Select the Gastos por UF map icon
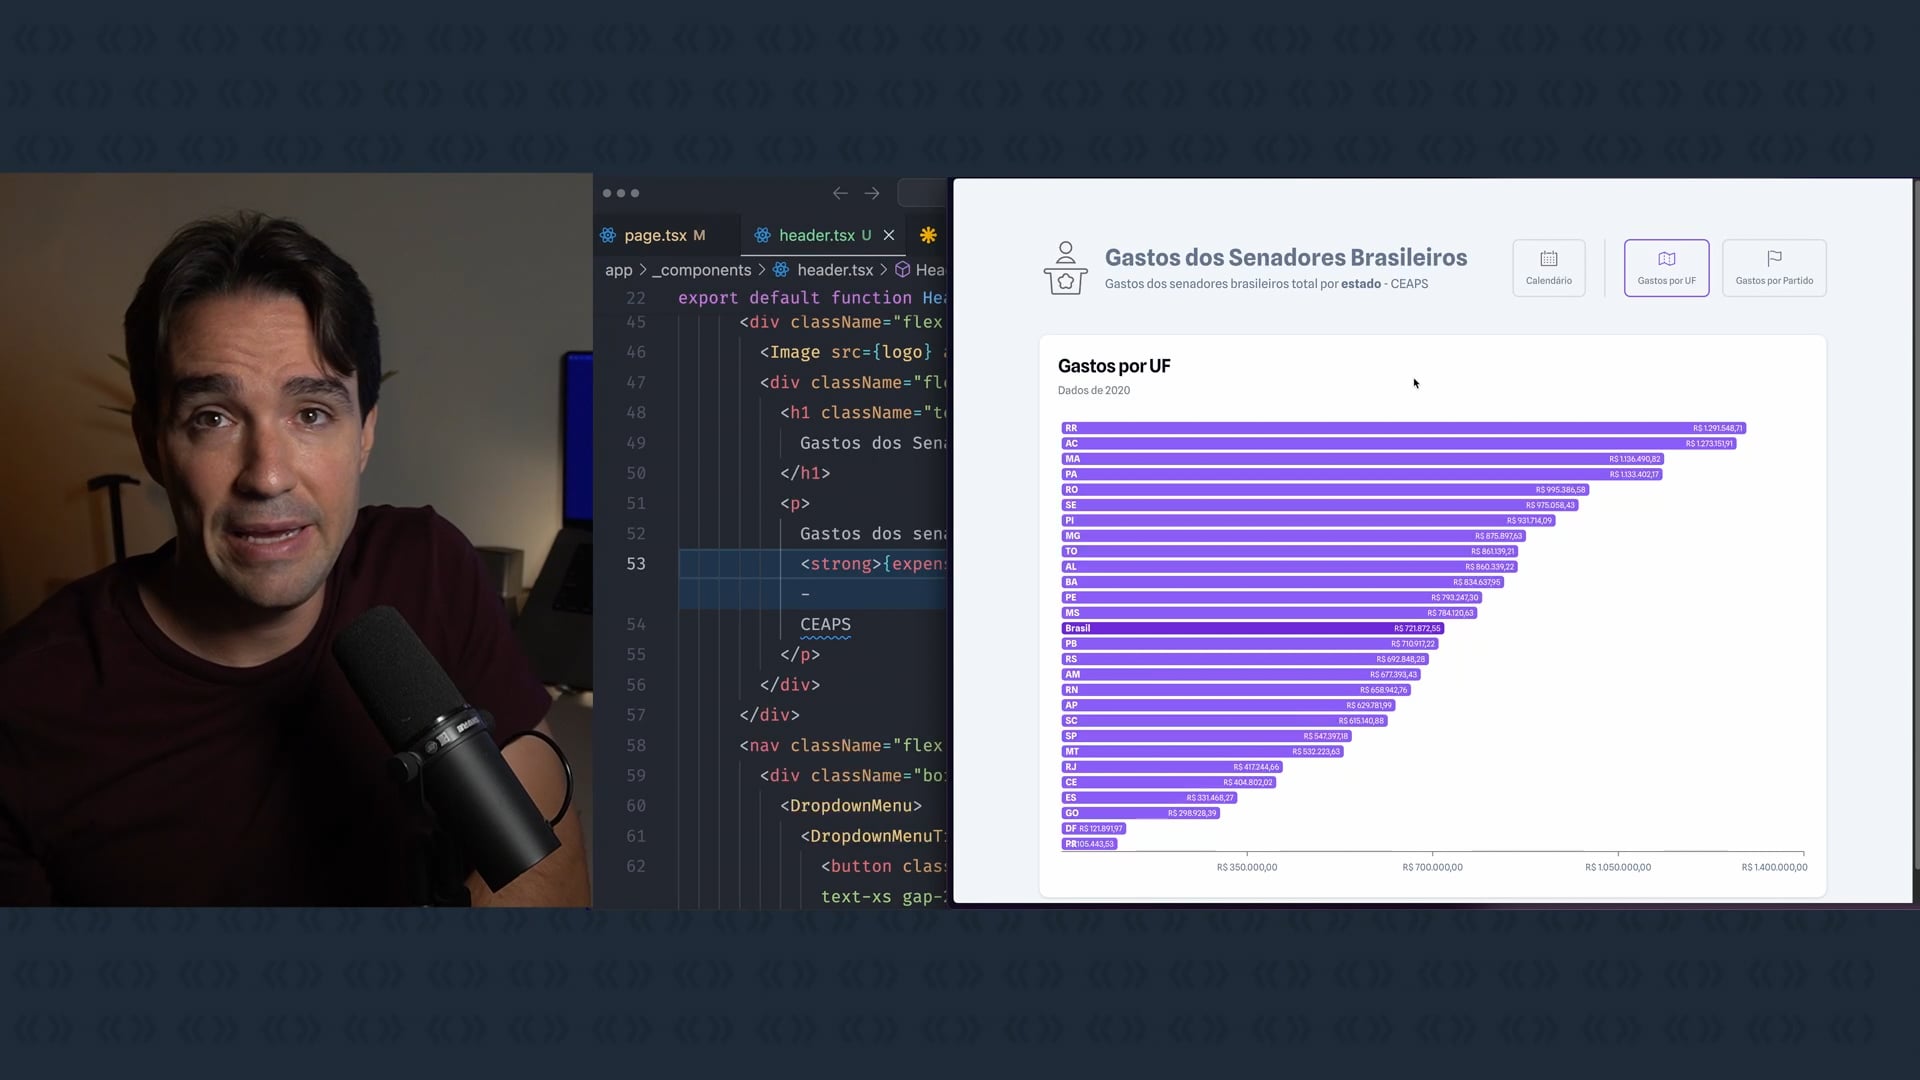Image resolution: width=1920 pixels, height=1080 pixels. point(1666,259)
